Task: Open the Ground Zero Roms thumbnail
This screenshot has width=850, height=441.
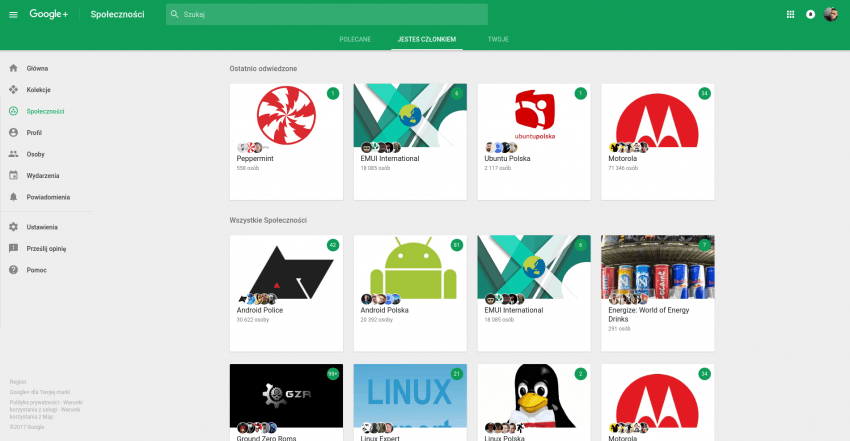Action: [286, 395]
